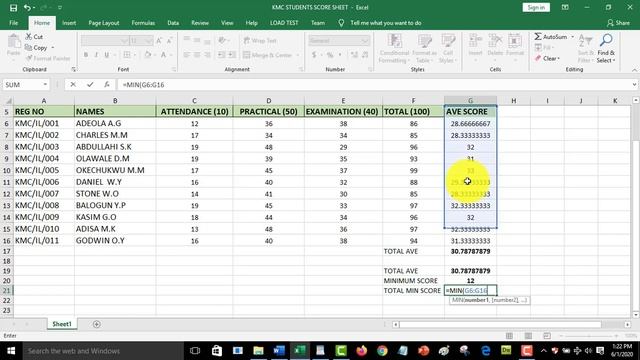
Task: Switch to the Page Layout tab
Action: (x=104, y=23)
